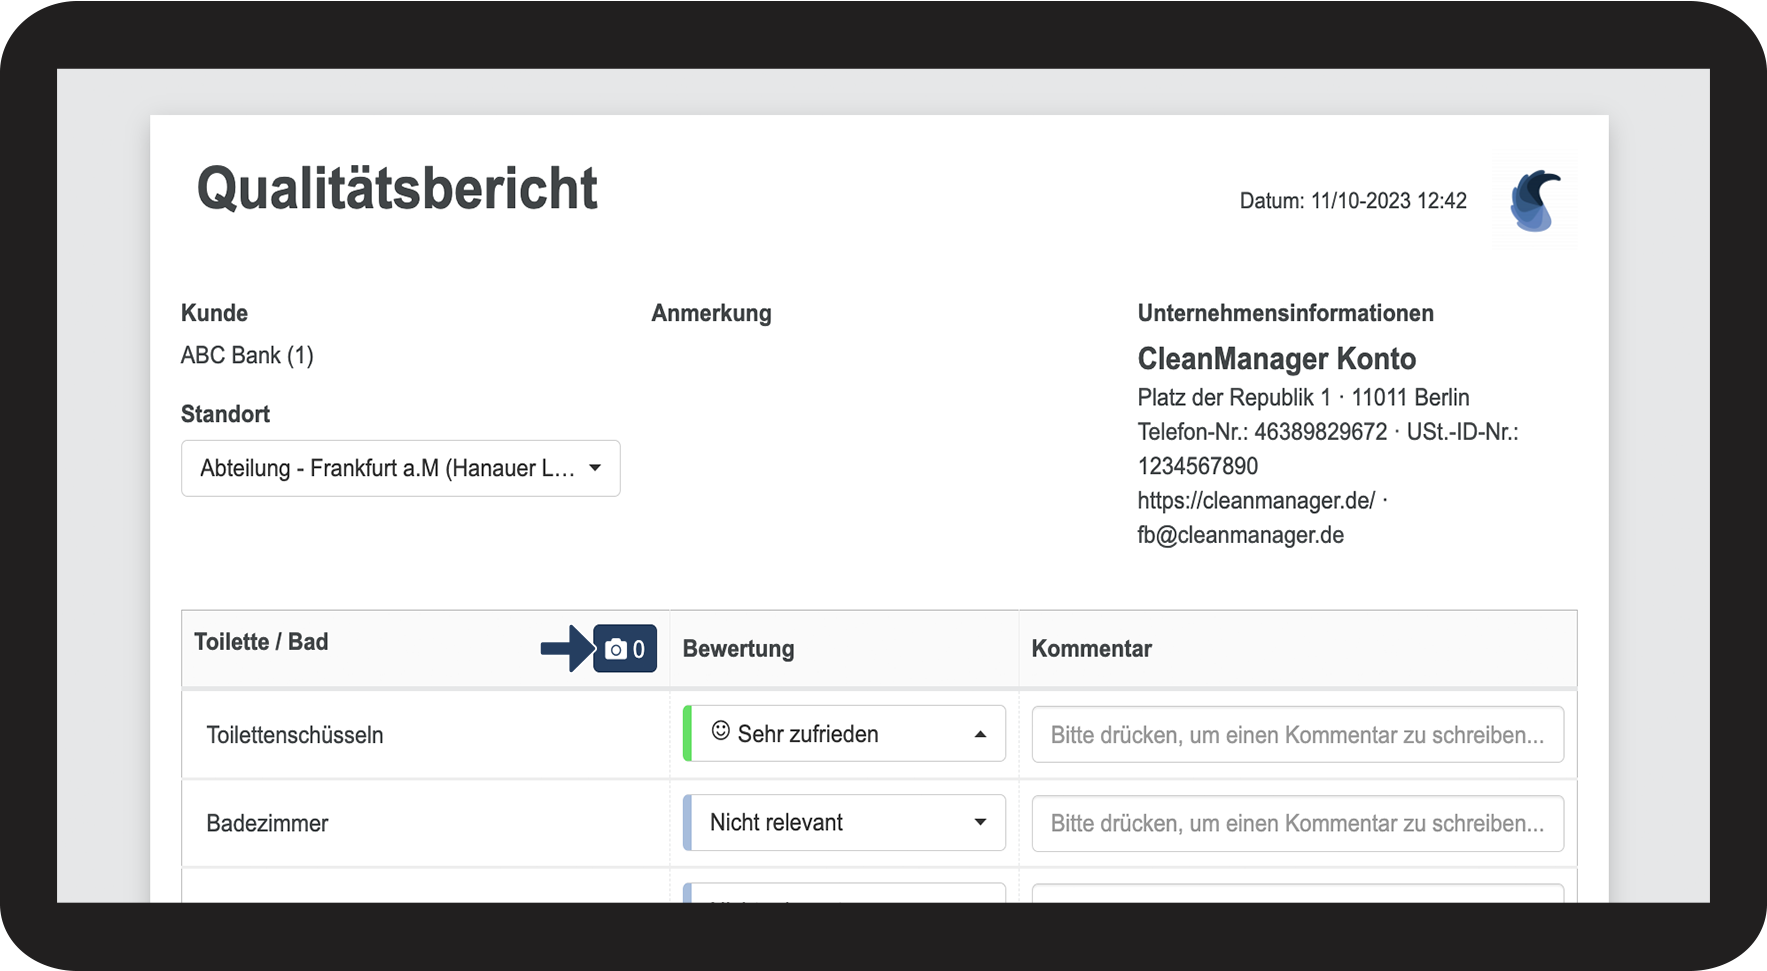Viewport: 1767px width, 971px height.
Task: Collapse the Sehr zufrieden dropdown using its up caret
Action: point(980,734)
